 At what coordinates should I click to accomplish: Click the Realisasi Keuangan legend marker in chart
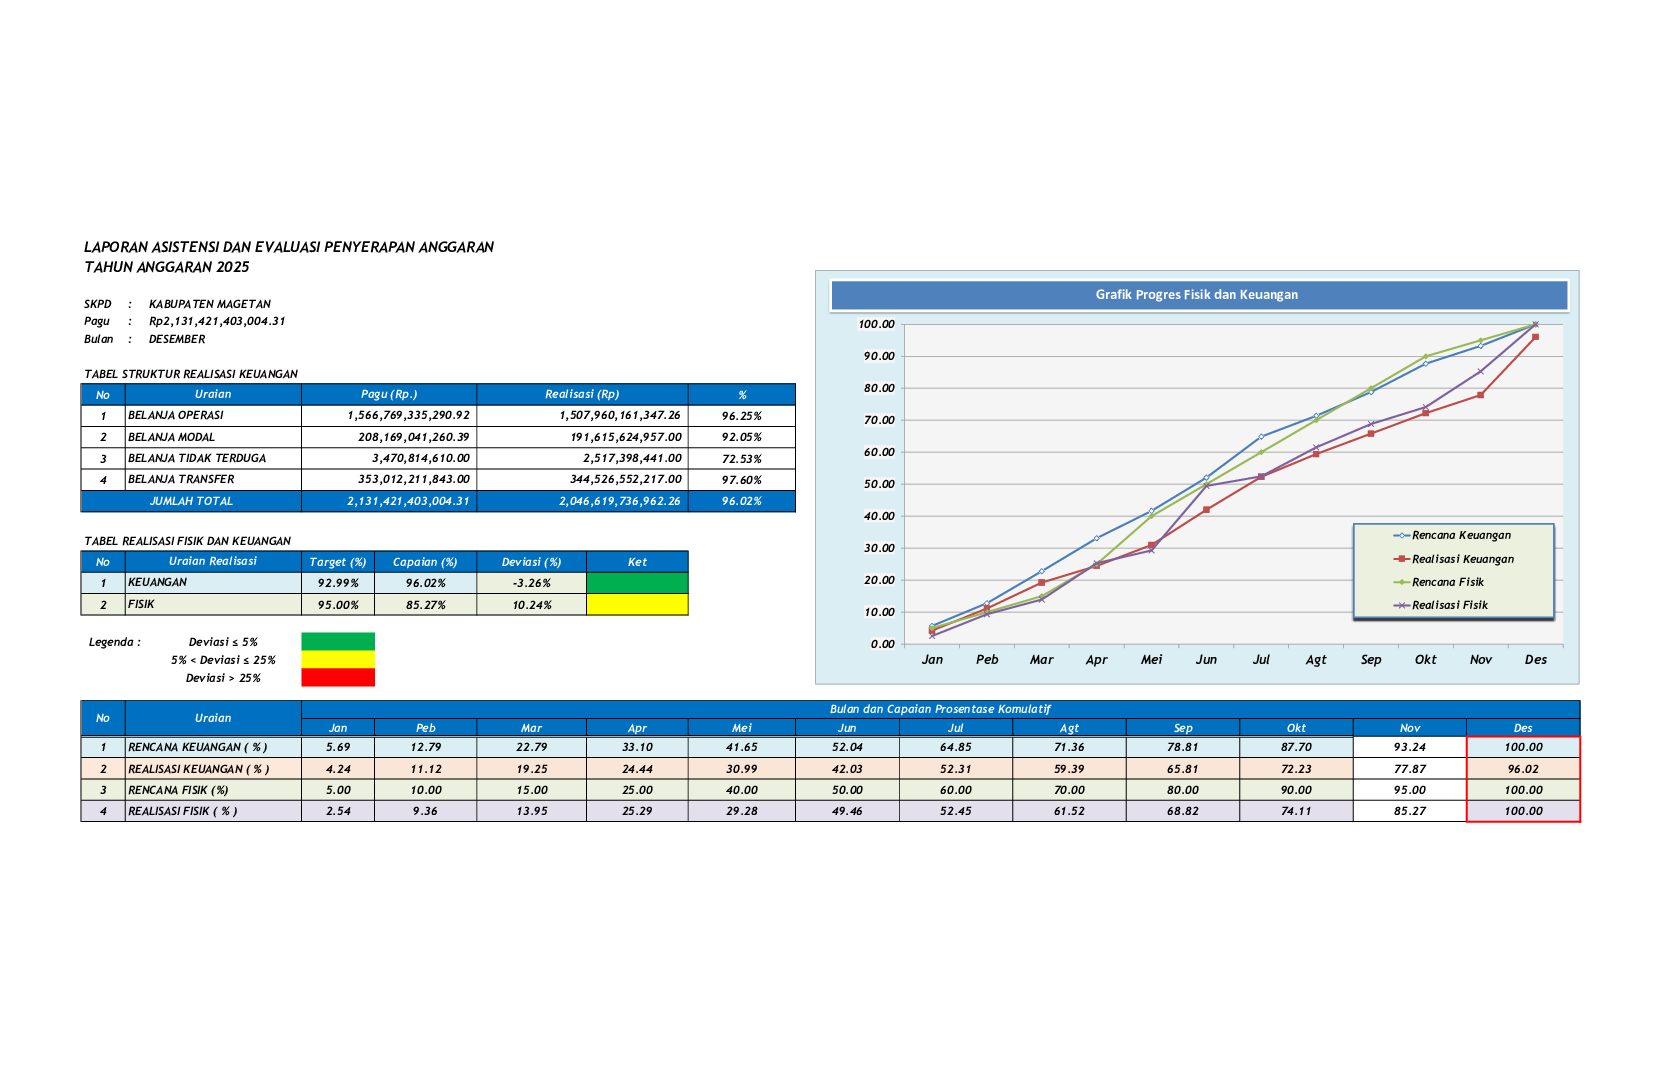(1401, 559)
